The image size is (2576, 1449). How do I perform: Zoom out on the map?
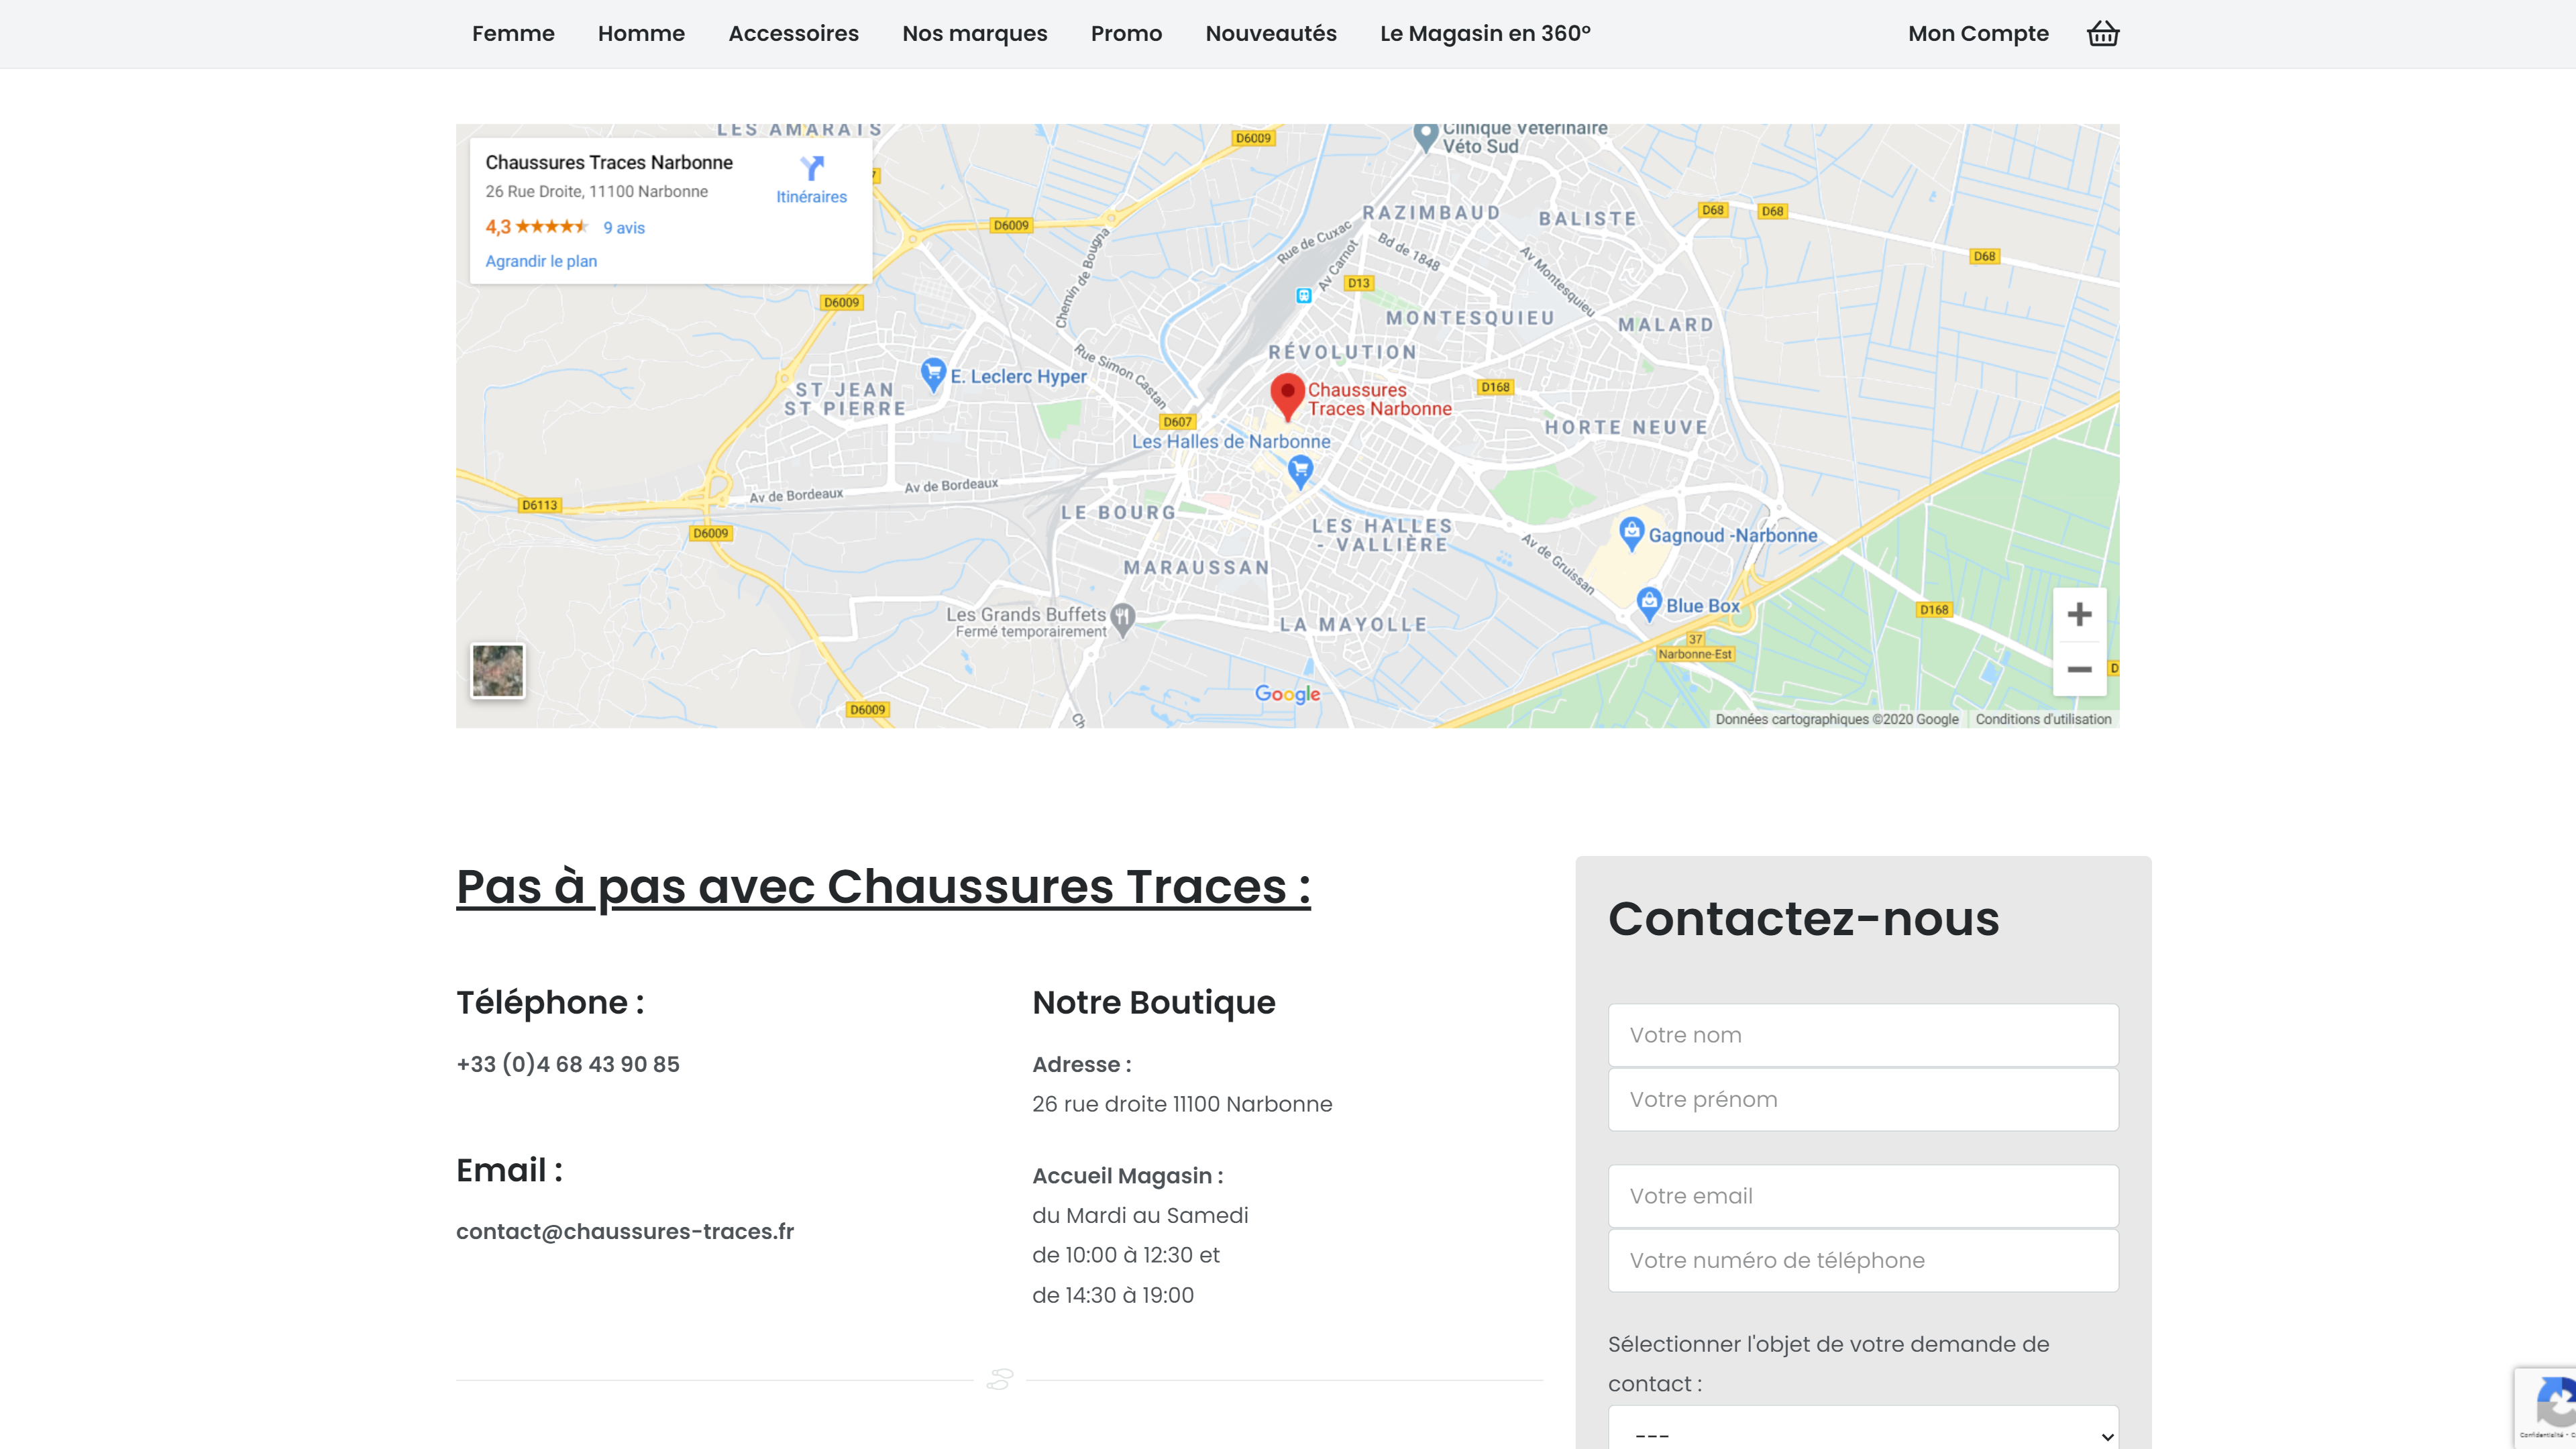tap(2079, 669)
